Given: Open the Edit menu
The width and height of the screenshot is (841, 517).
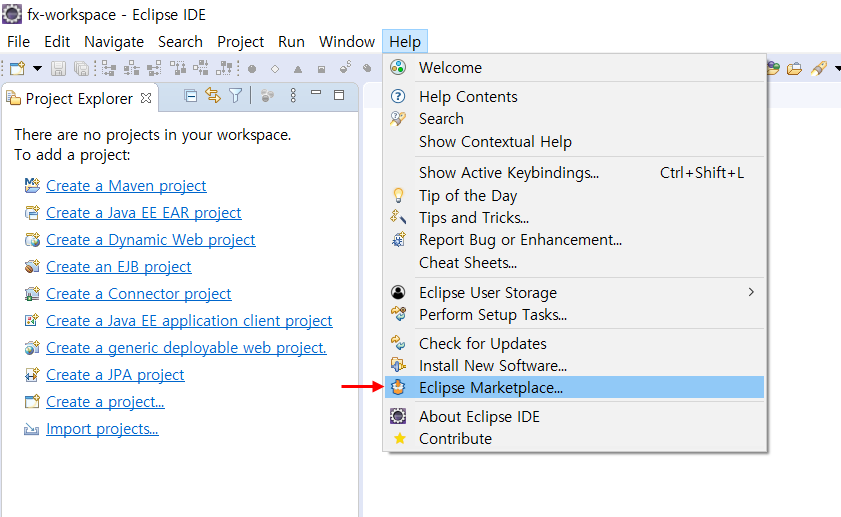Looking at the screenshot, I should pos(57,41).
